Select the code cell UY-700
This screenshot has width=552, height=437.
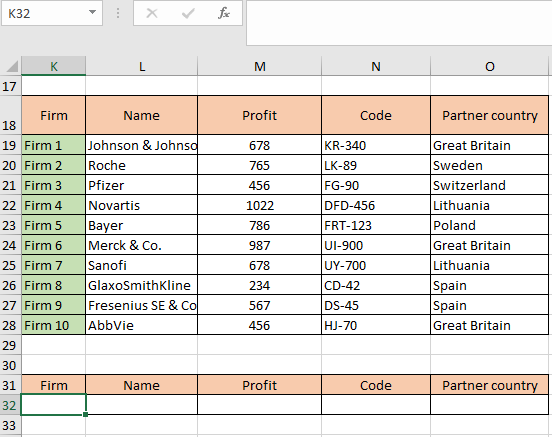point(376,265)
